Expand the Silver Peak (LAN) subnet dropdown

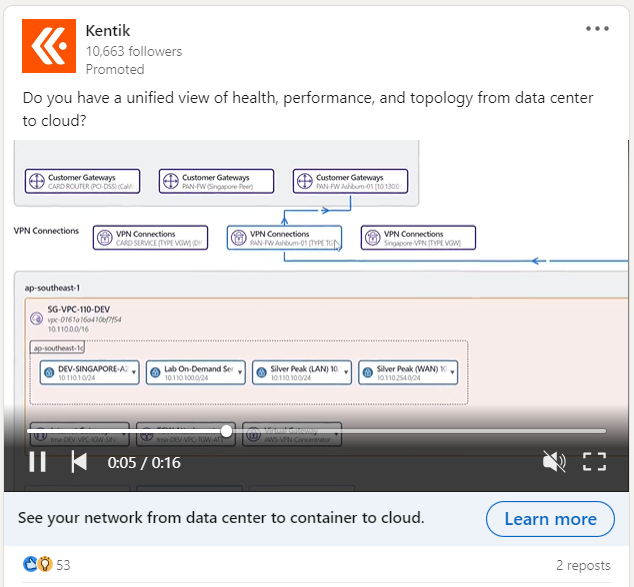[347, 372]
